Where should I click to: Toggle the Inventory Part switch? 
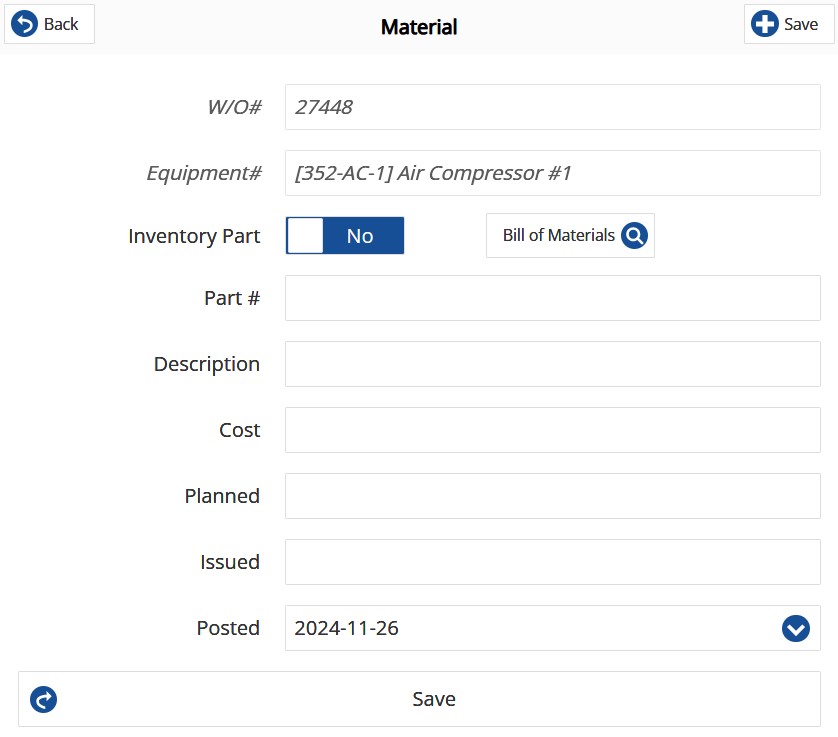tap(345, 235)
